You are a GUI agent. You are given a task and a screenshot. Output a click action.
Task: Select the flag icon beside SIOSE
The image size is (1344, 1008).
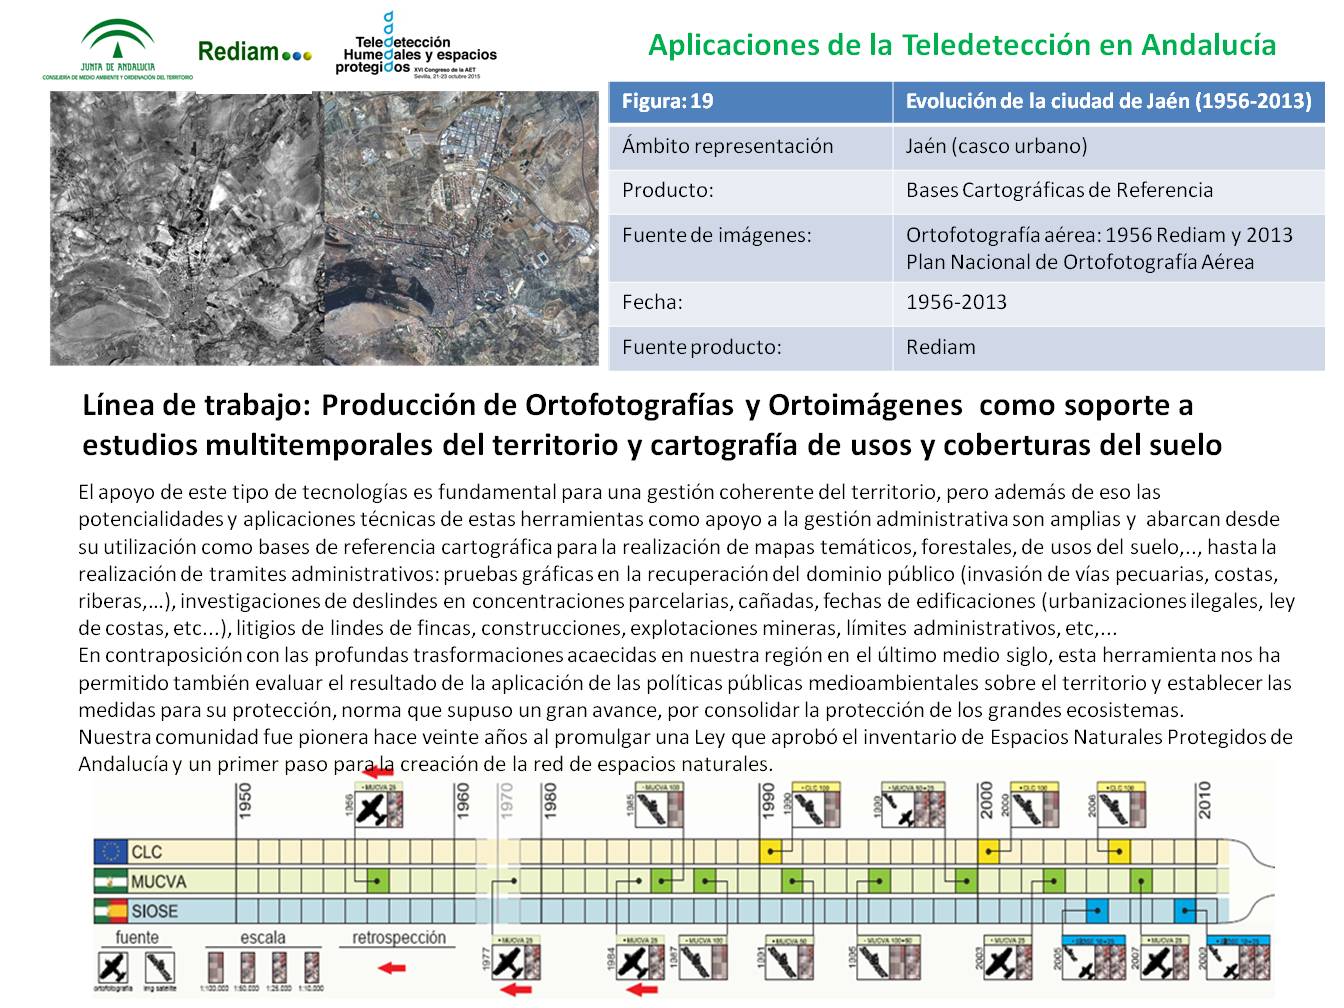pyautogui.click(x=111, y=911)
